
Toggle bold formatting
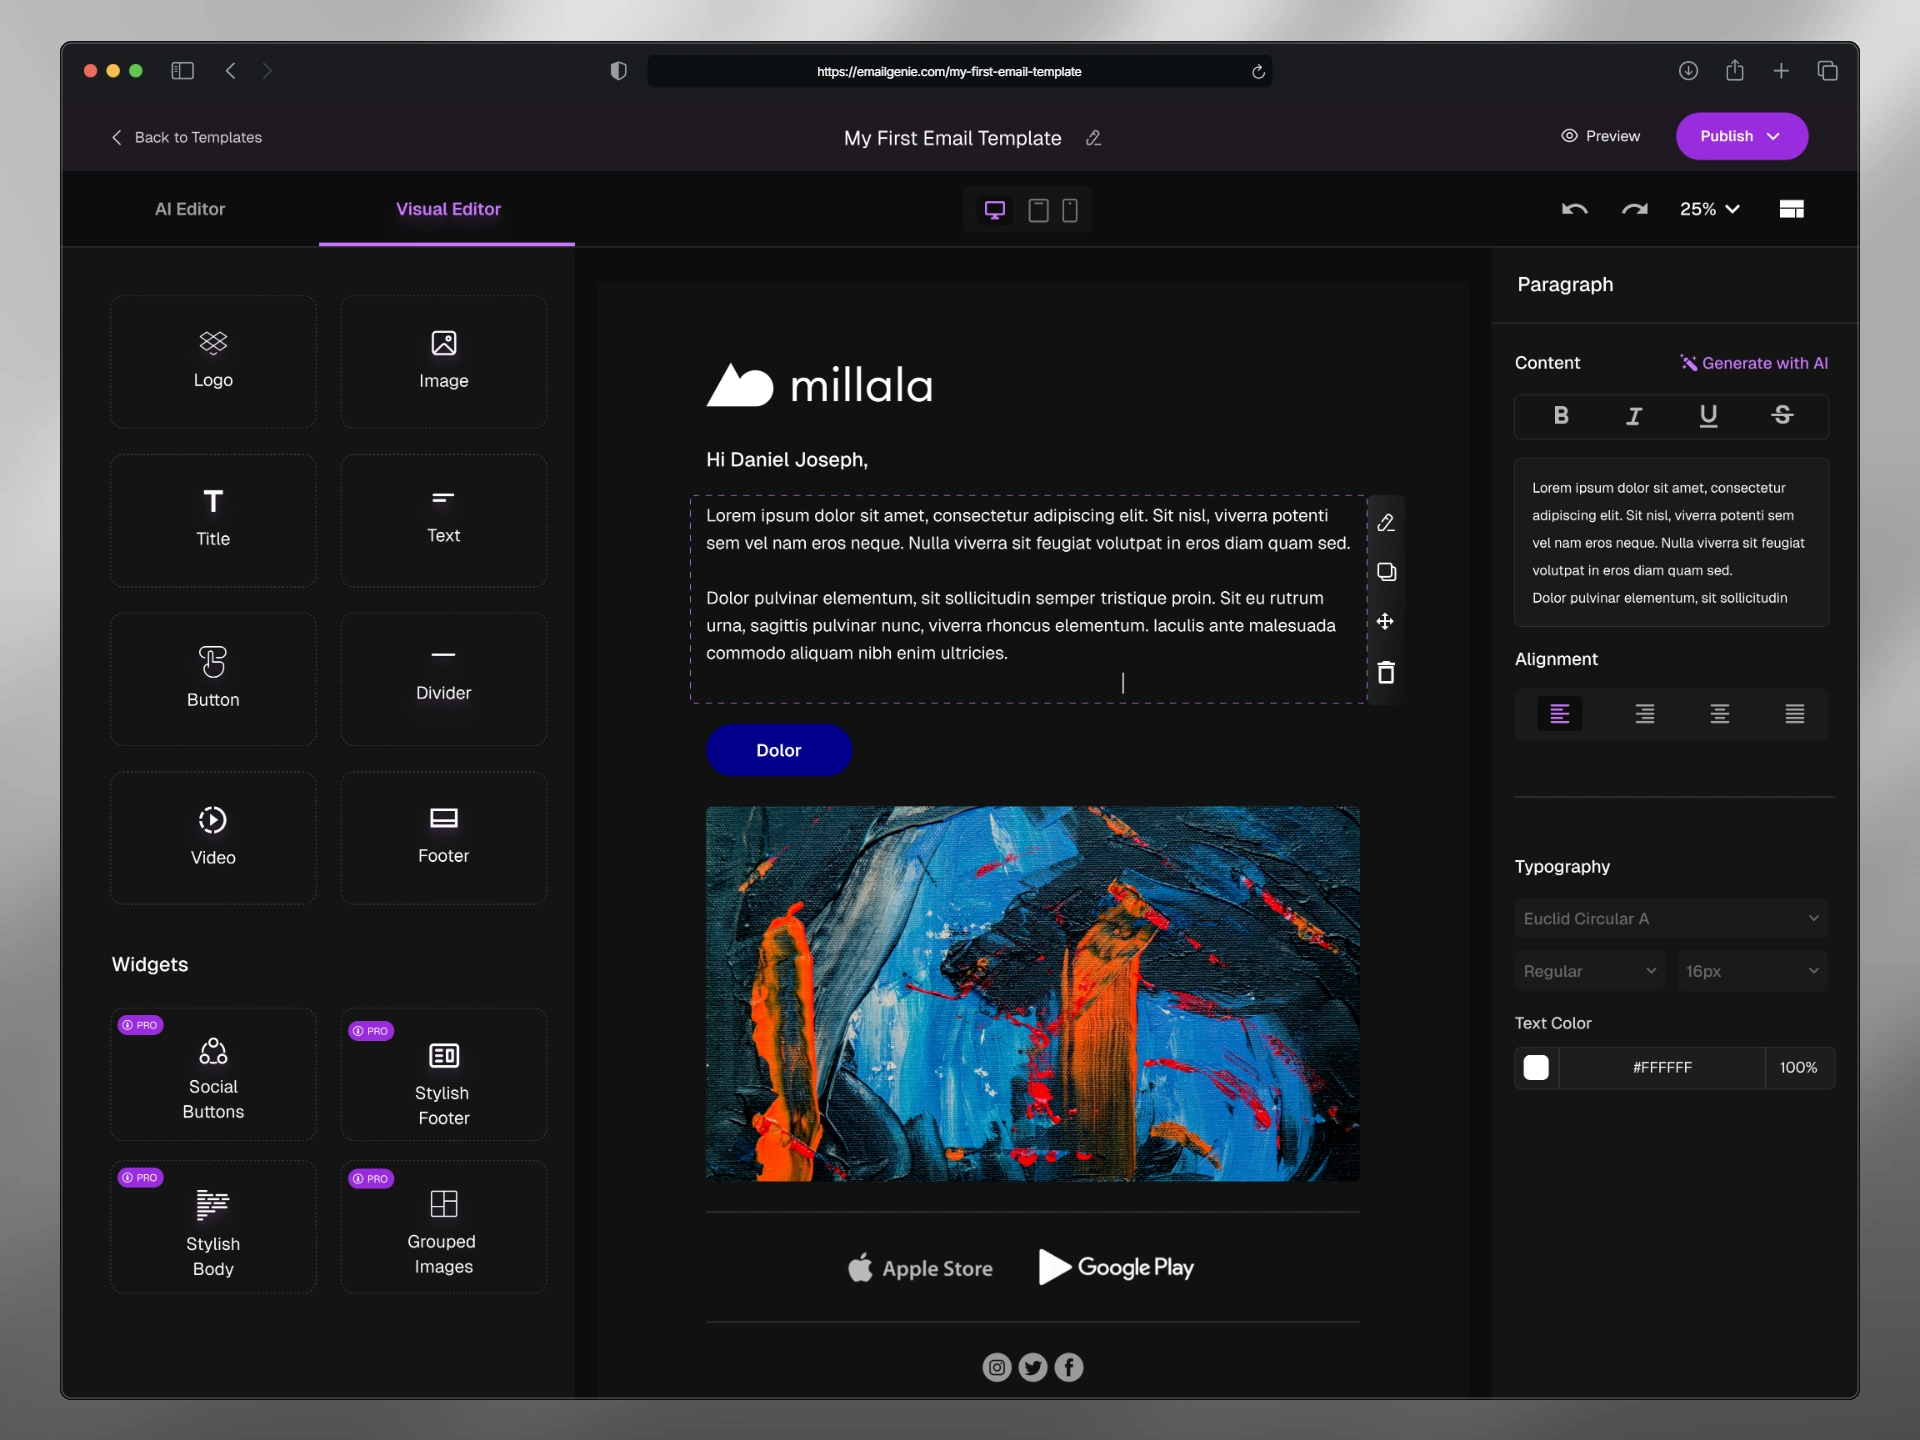tap(1560, 416)
